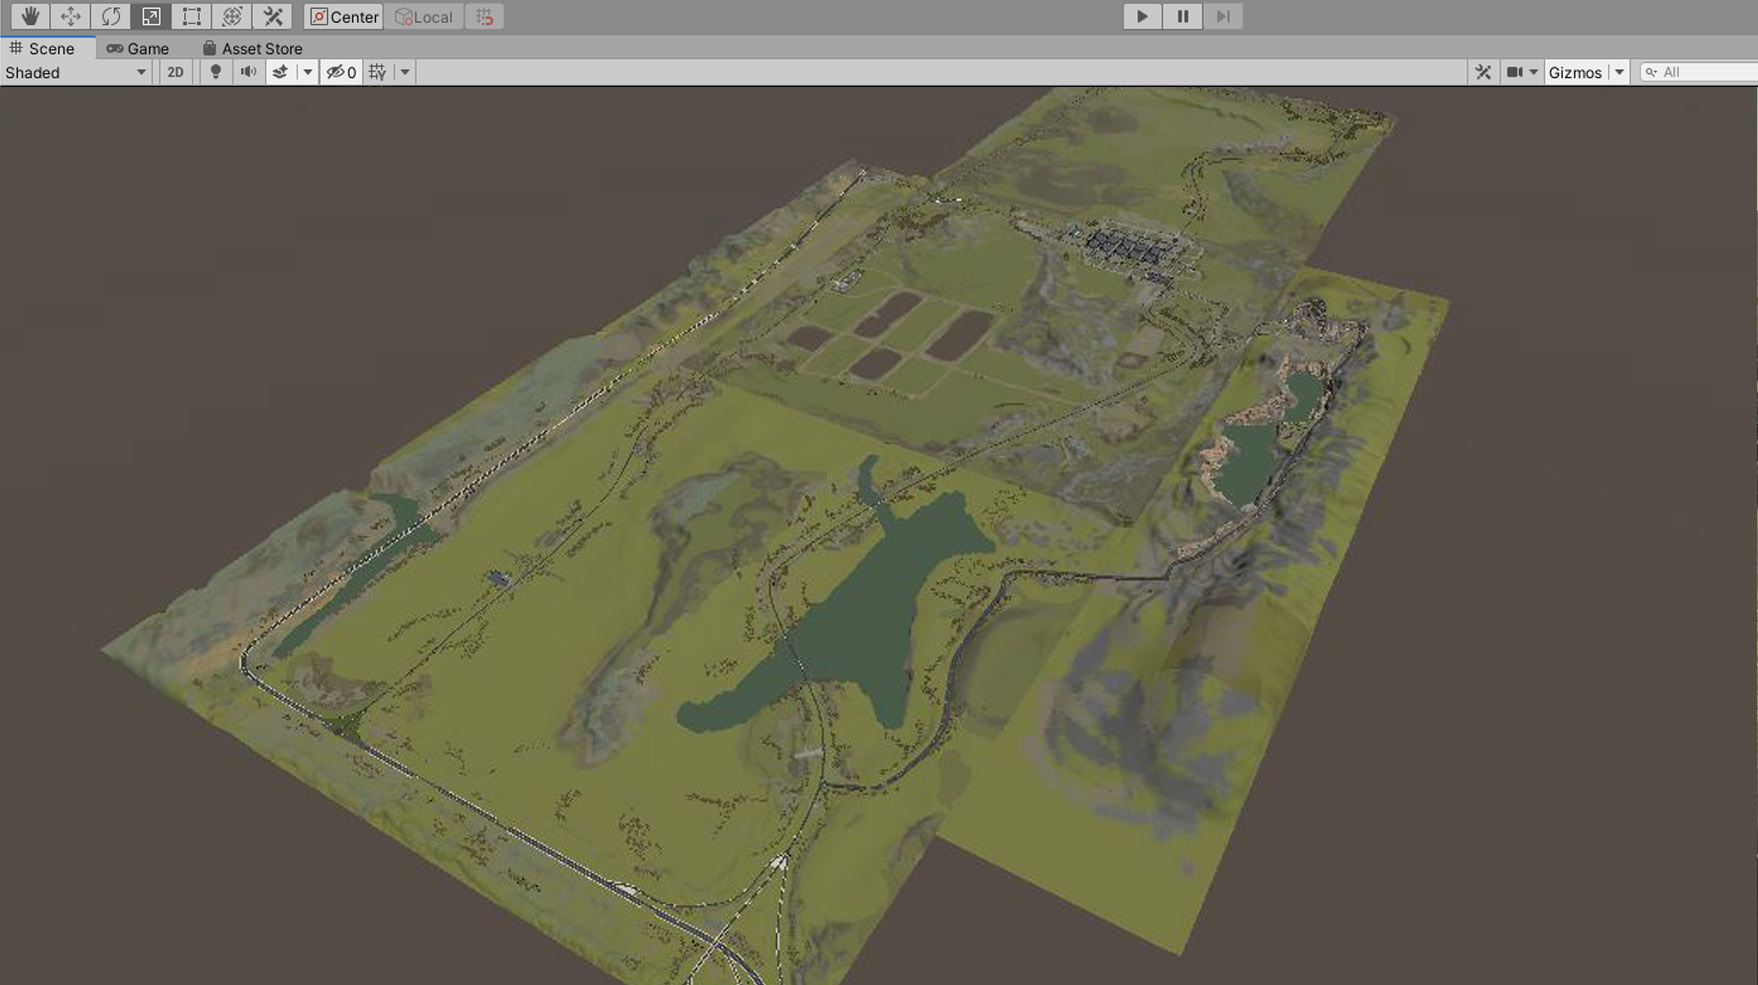Open the Shaded draw mode dropdown
Image resolution: width=1758 pixels, height=985 pixels.
[76, 72]
